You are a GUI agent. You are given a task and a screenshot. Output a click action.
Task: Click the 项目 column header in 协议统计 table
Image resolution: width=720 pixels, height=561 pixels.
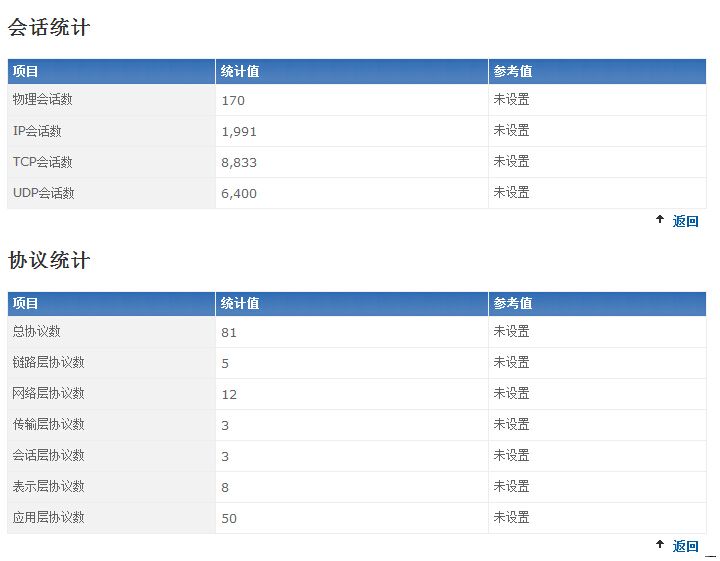(26, 303)
